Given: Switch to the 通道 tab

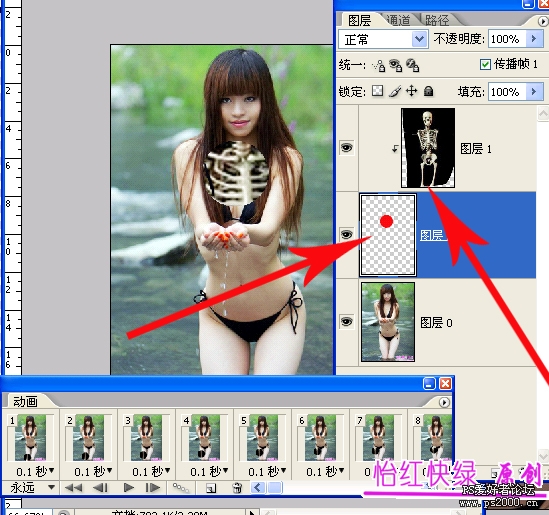Looking at the screenshot, I should point(400,20).
